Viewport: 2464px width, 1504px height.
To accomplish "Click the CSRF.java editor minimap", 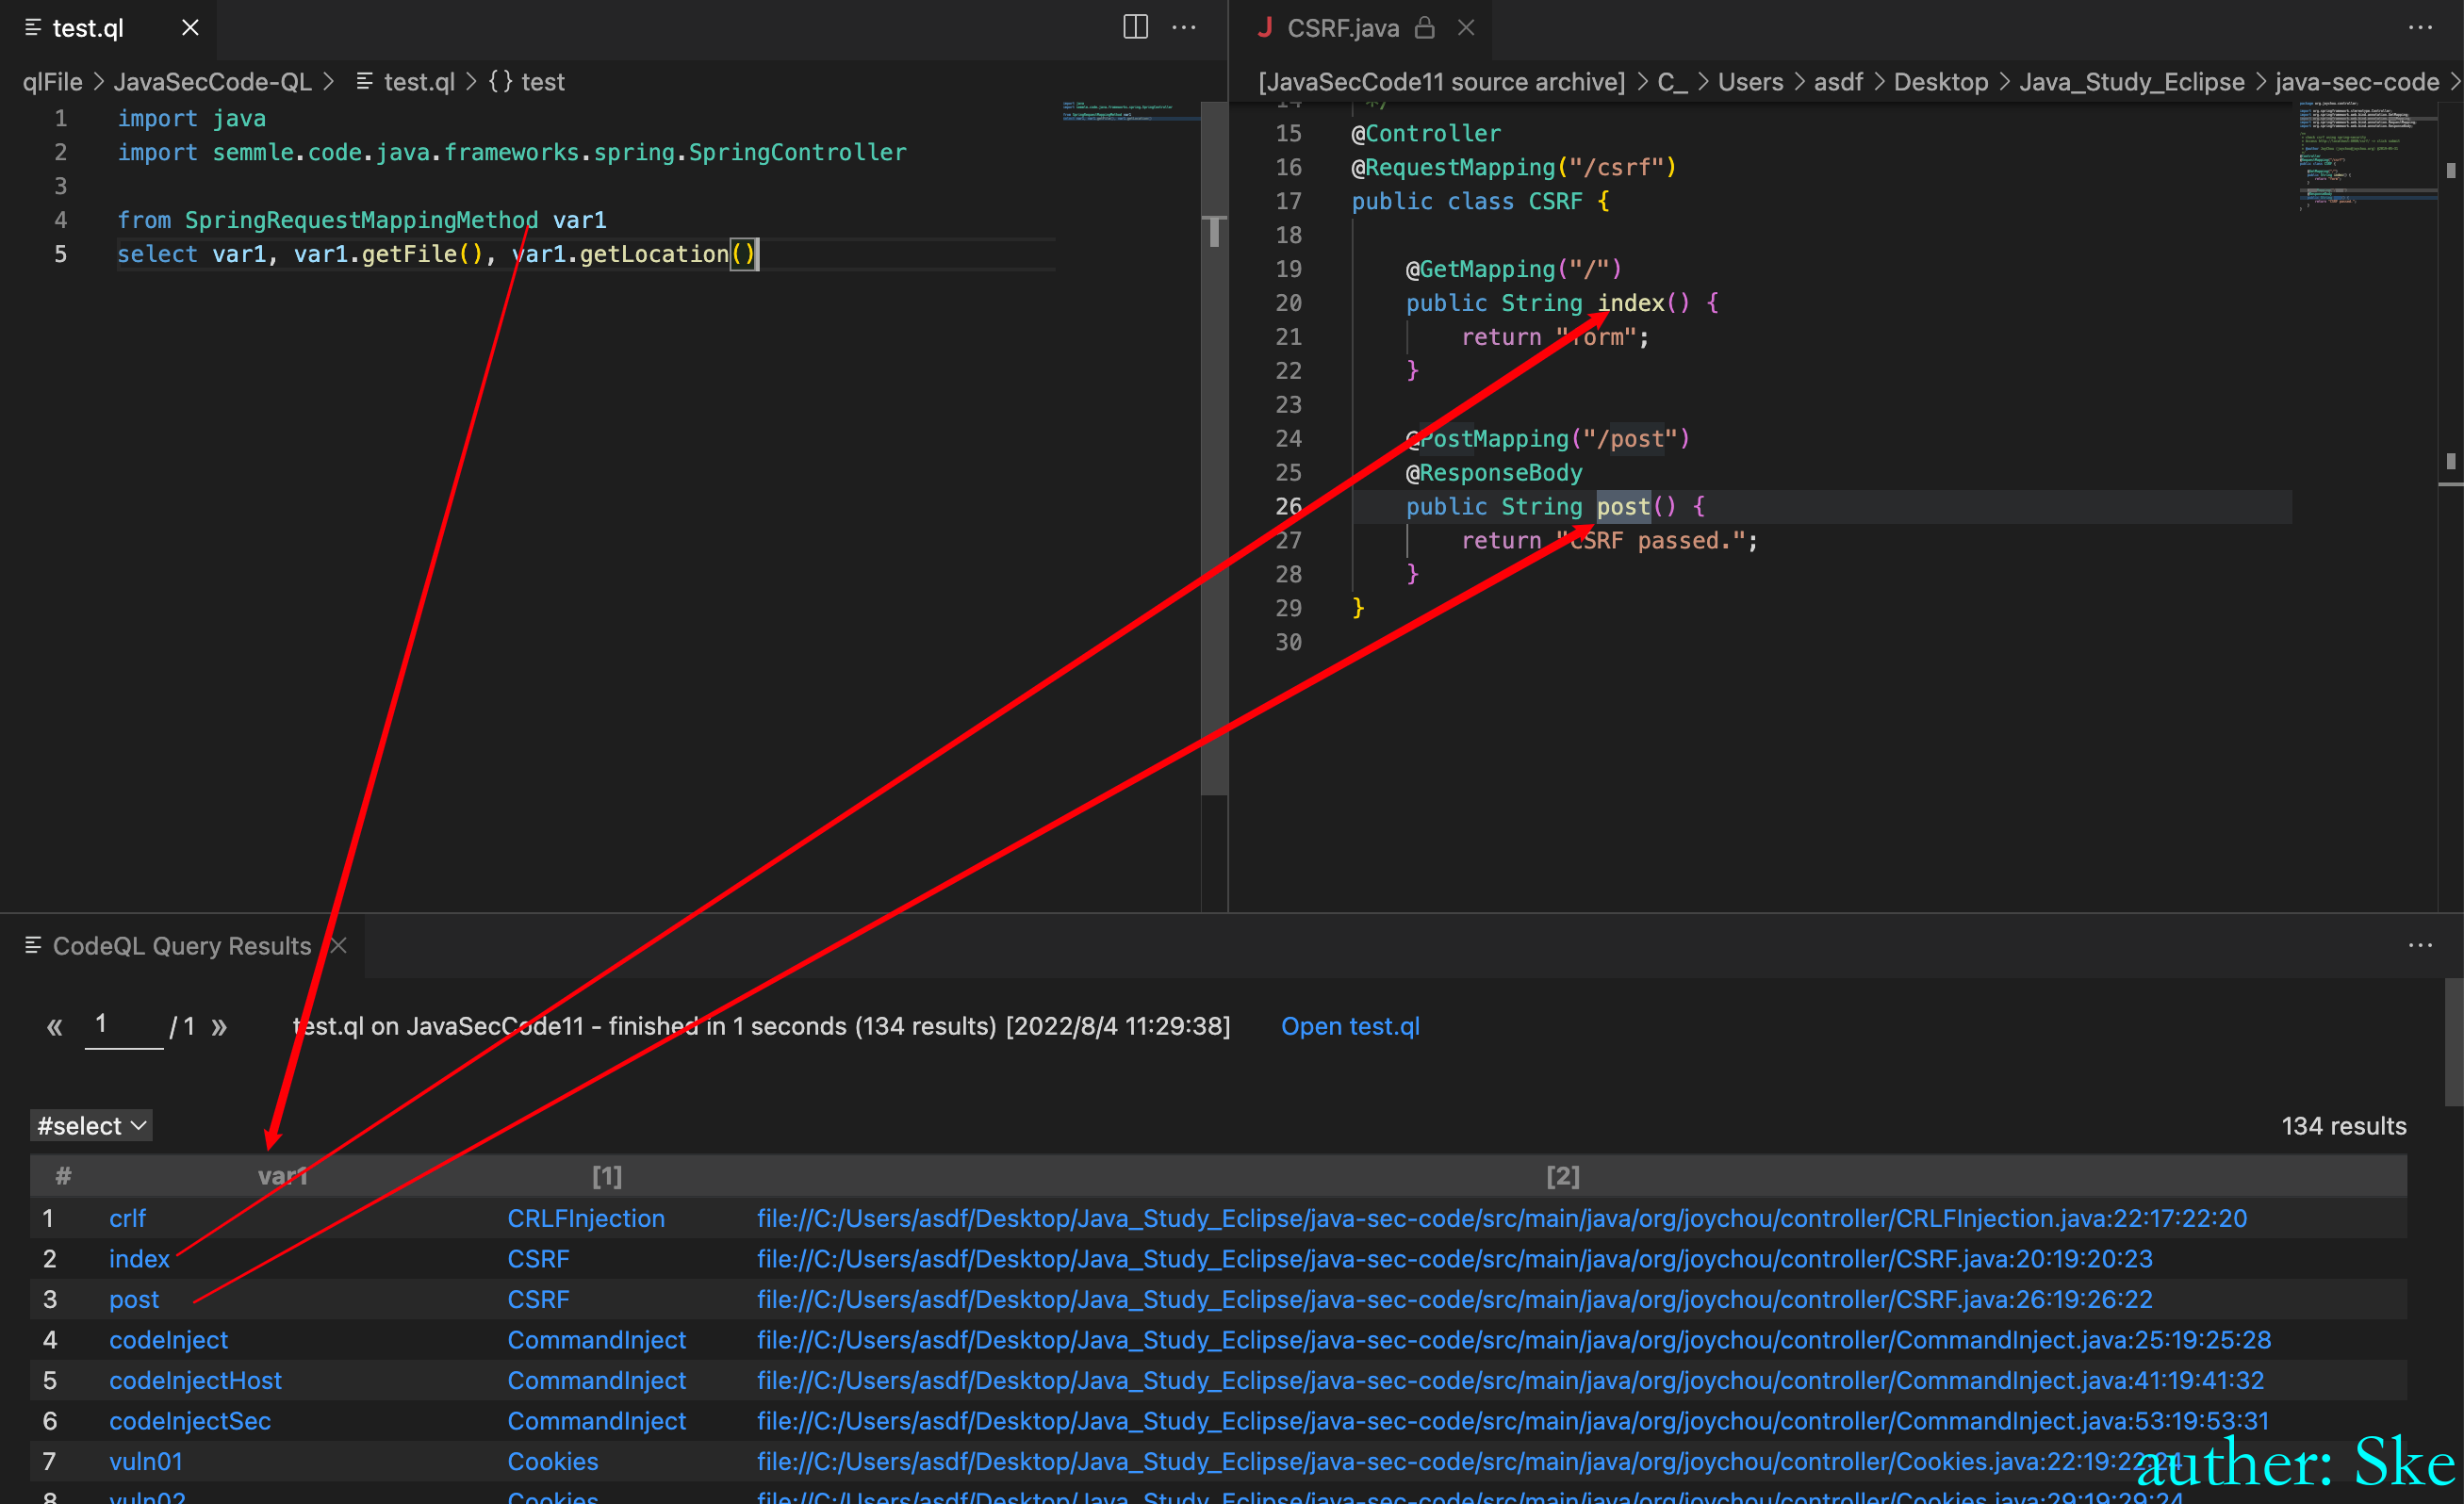I will (2367, 155).
